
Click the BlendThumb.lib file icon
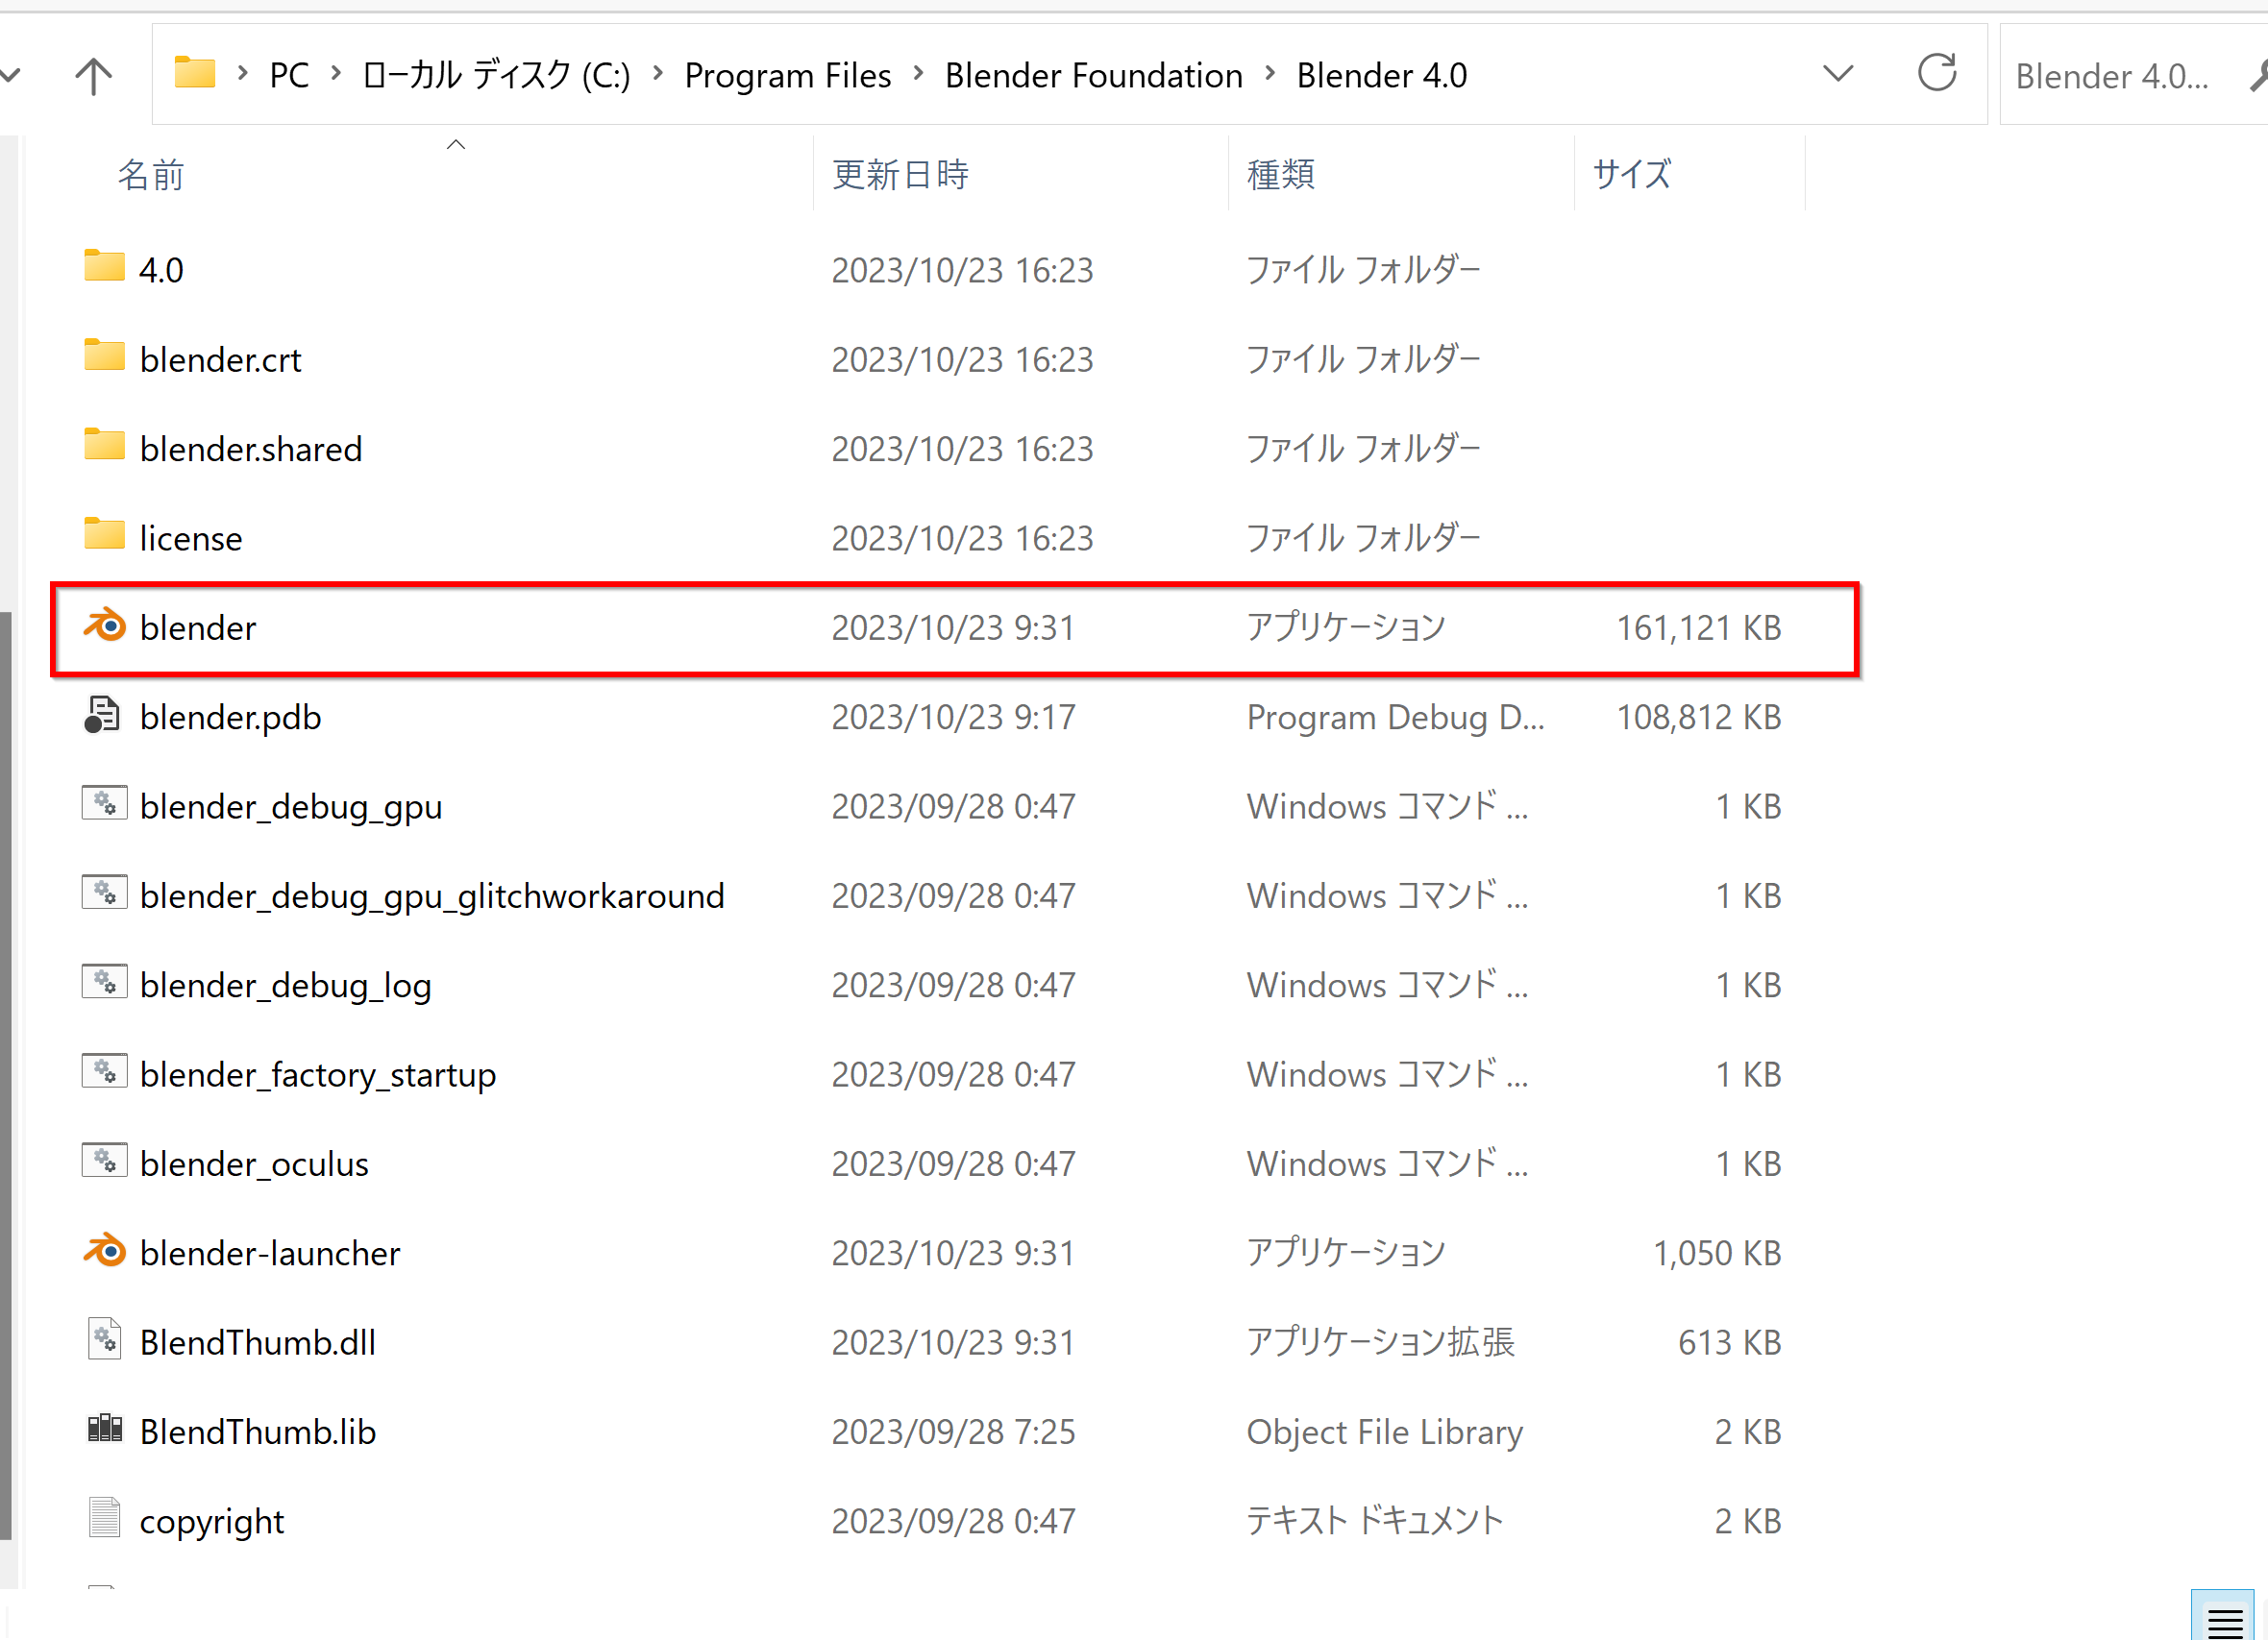(x=104, y=1429)
